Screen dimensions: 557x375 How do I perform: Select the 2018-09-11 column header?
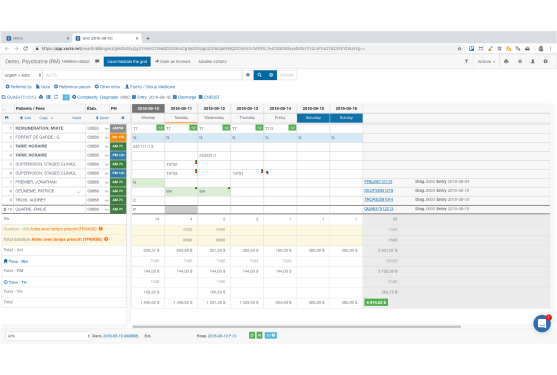click(181, 108)
